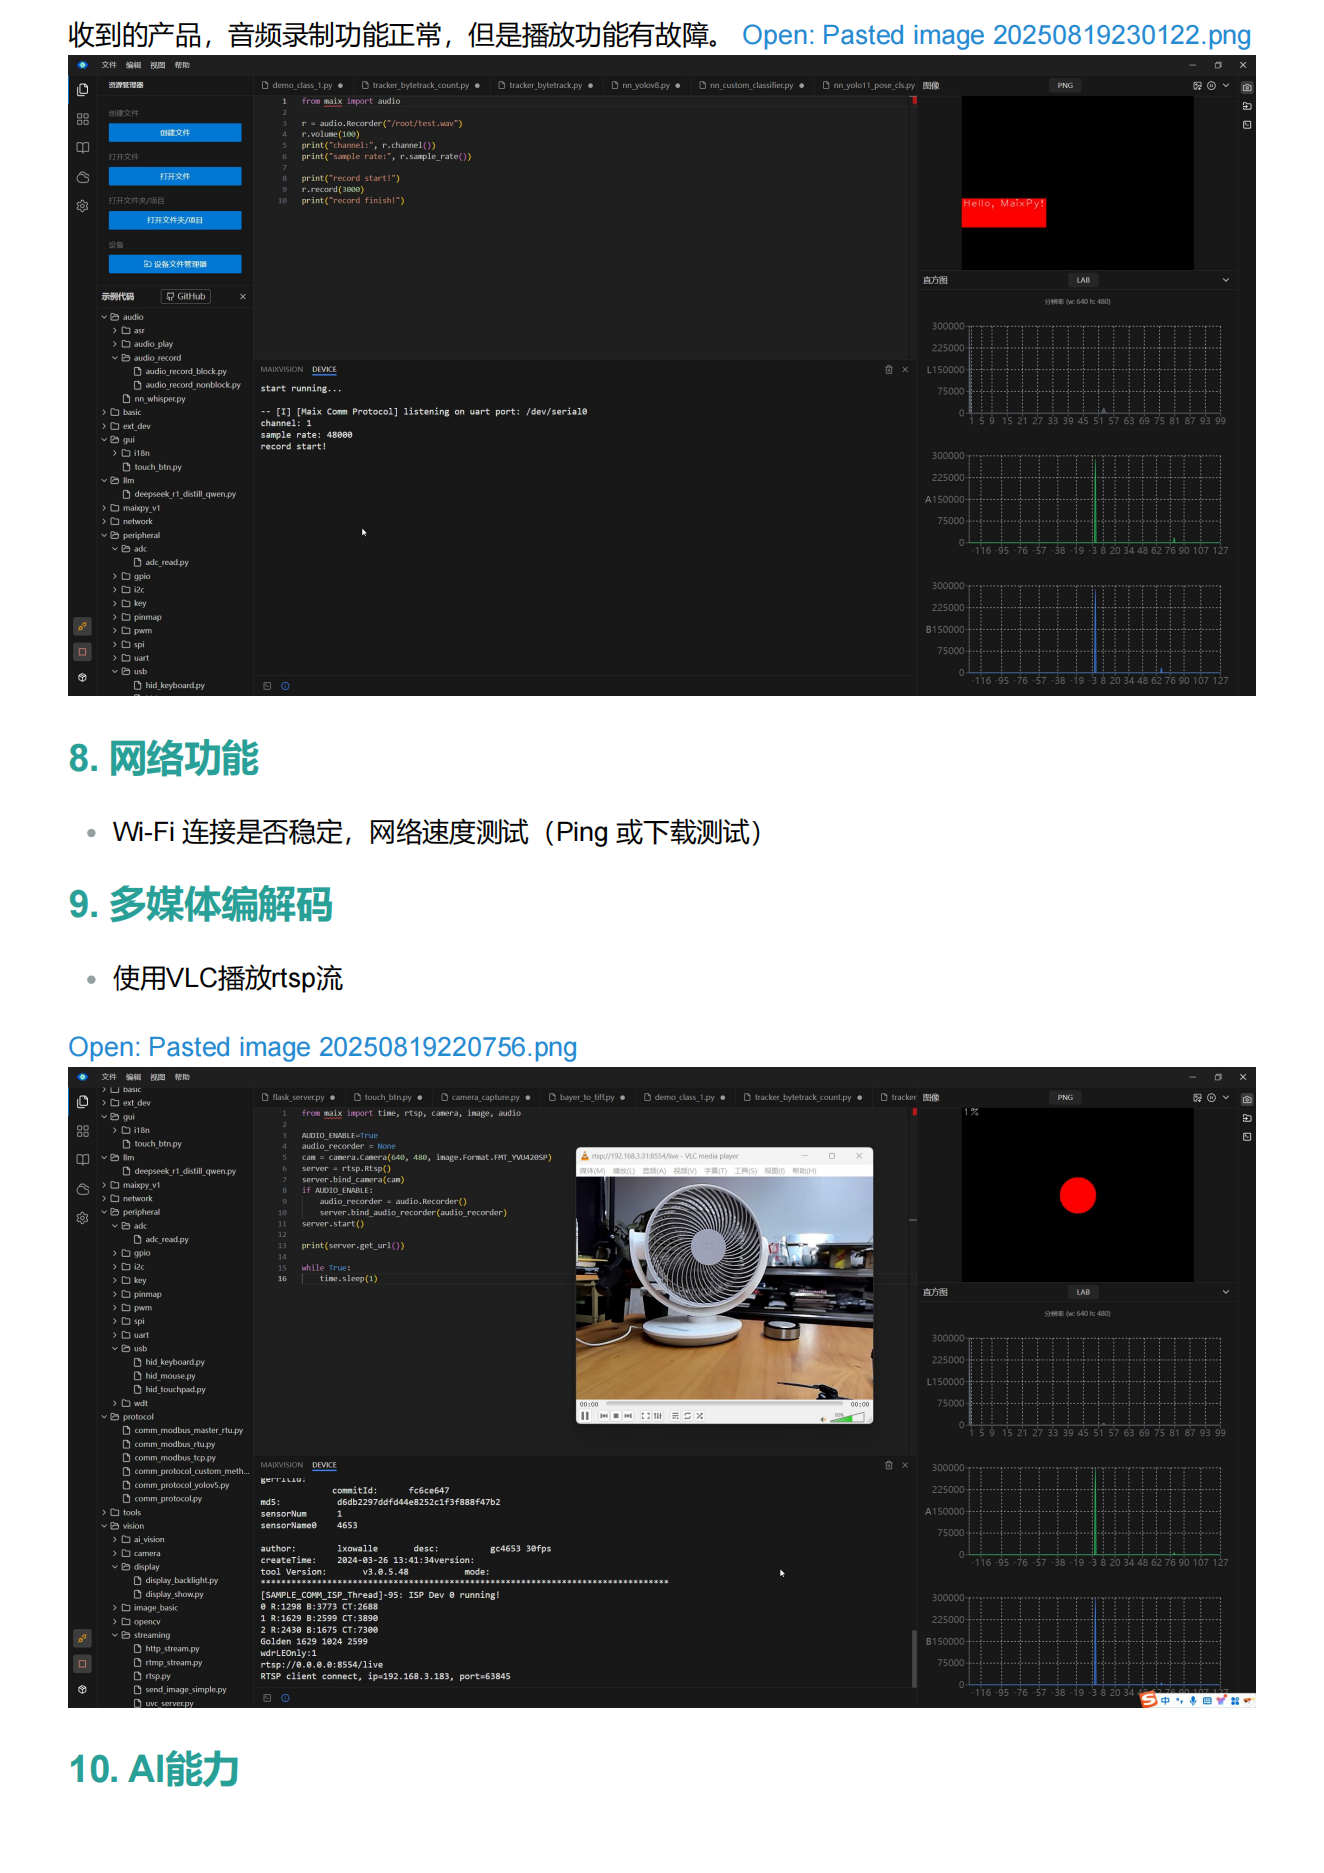Screen dimensions: 1324x1873
Task: Click the camera icon in first screenshot's right edge
Action: click(x=1247, y=87)
